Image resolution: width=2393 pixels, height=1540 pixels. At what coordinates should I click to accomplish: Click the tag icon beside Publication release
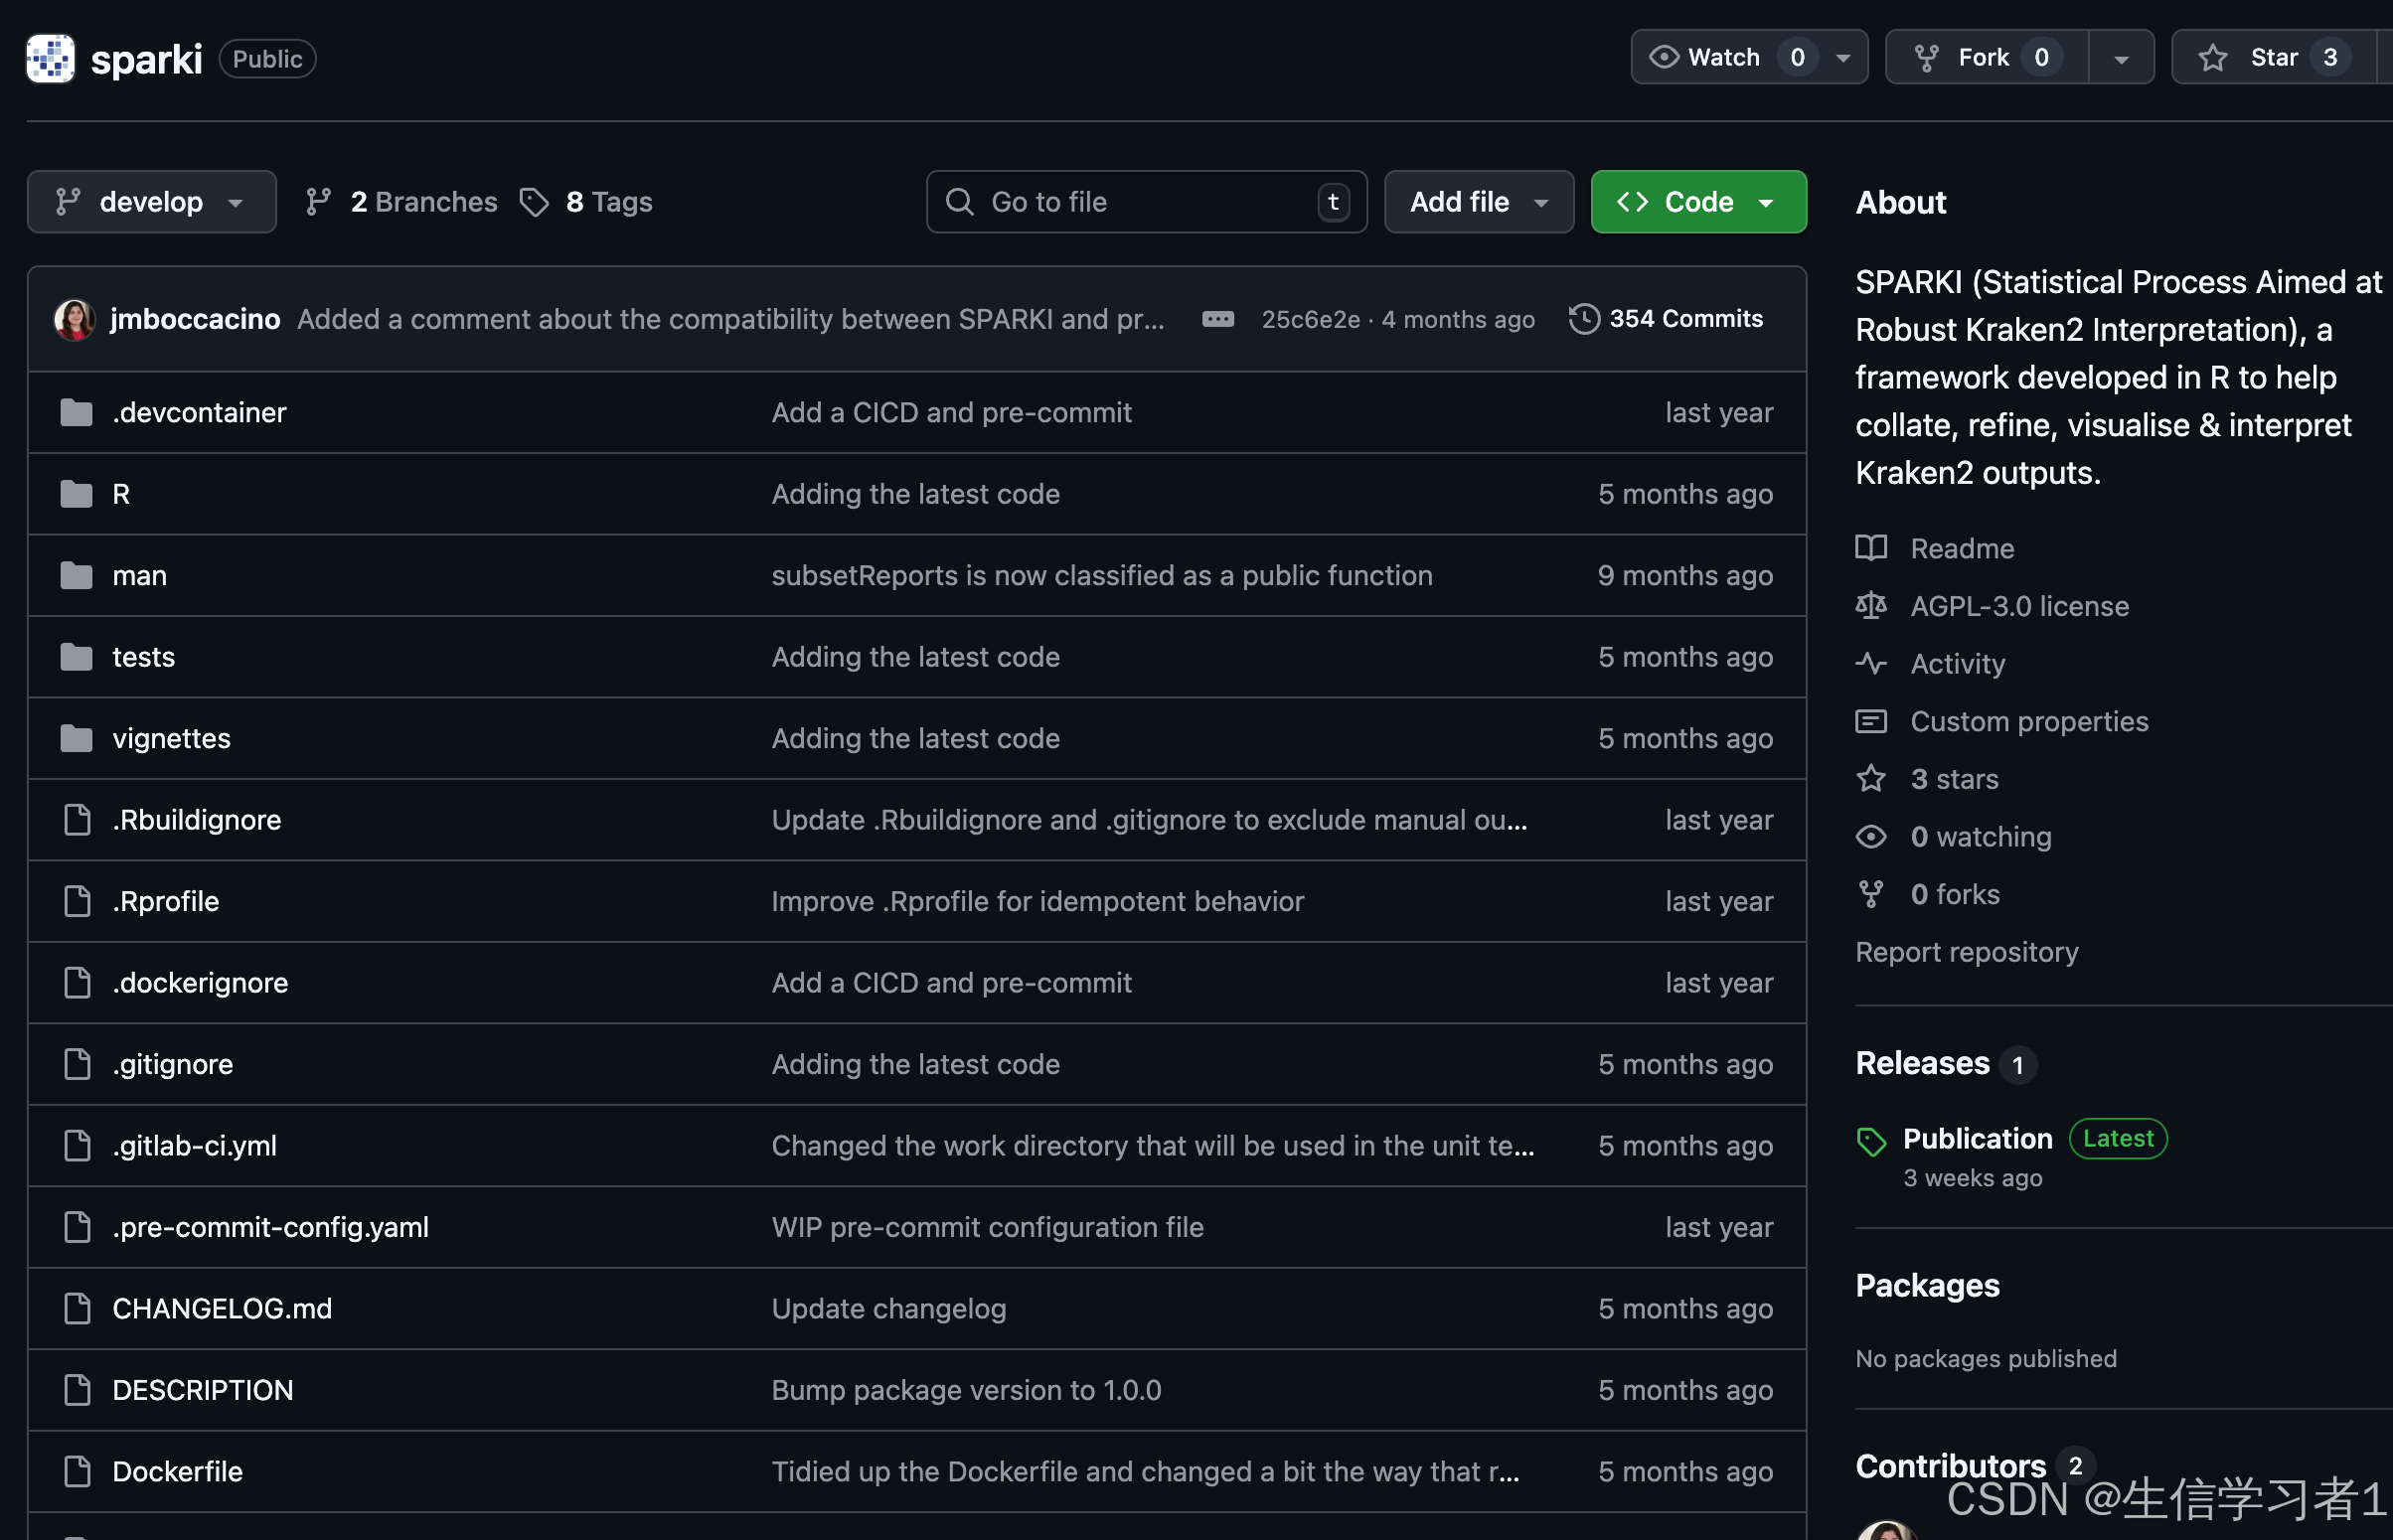click(x=1871, y=1141)
